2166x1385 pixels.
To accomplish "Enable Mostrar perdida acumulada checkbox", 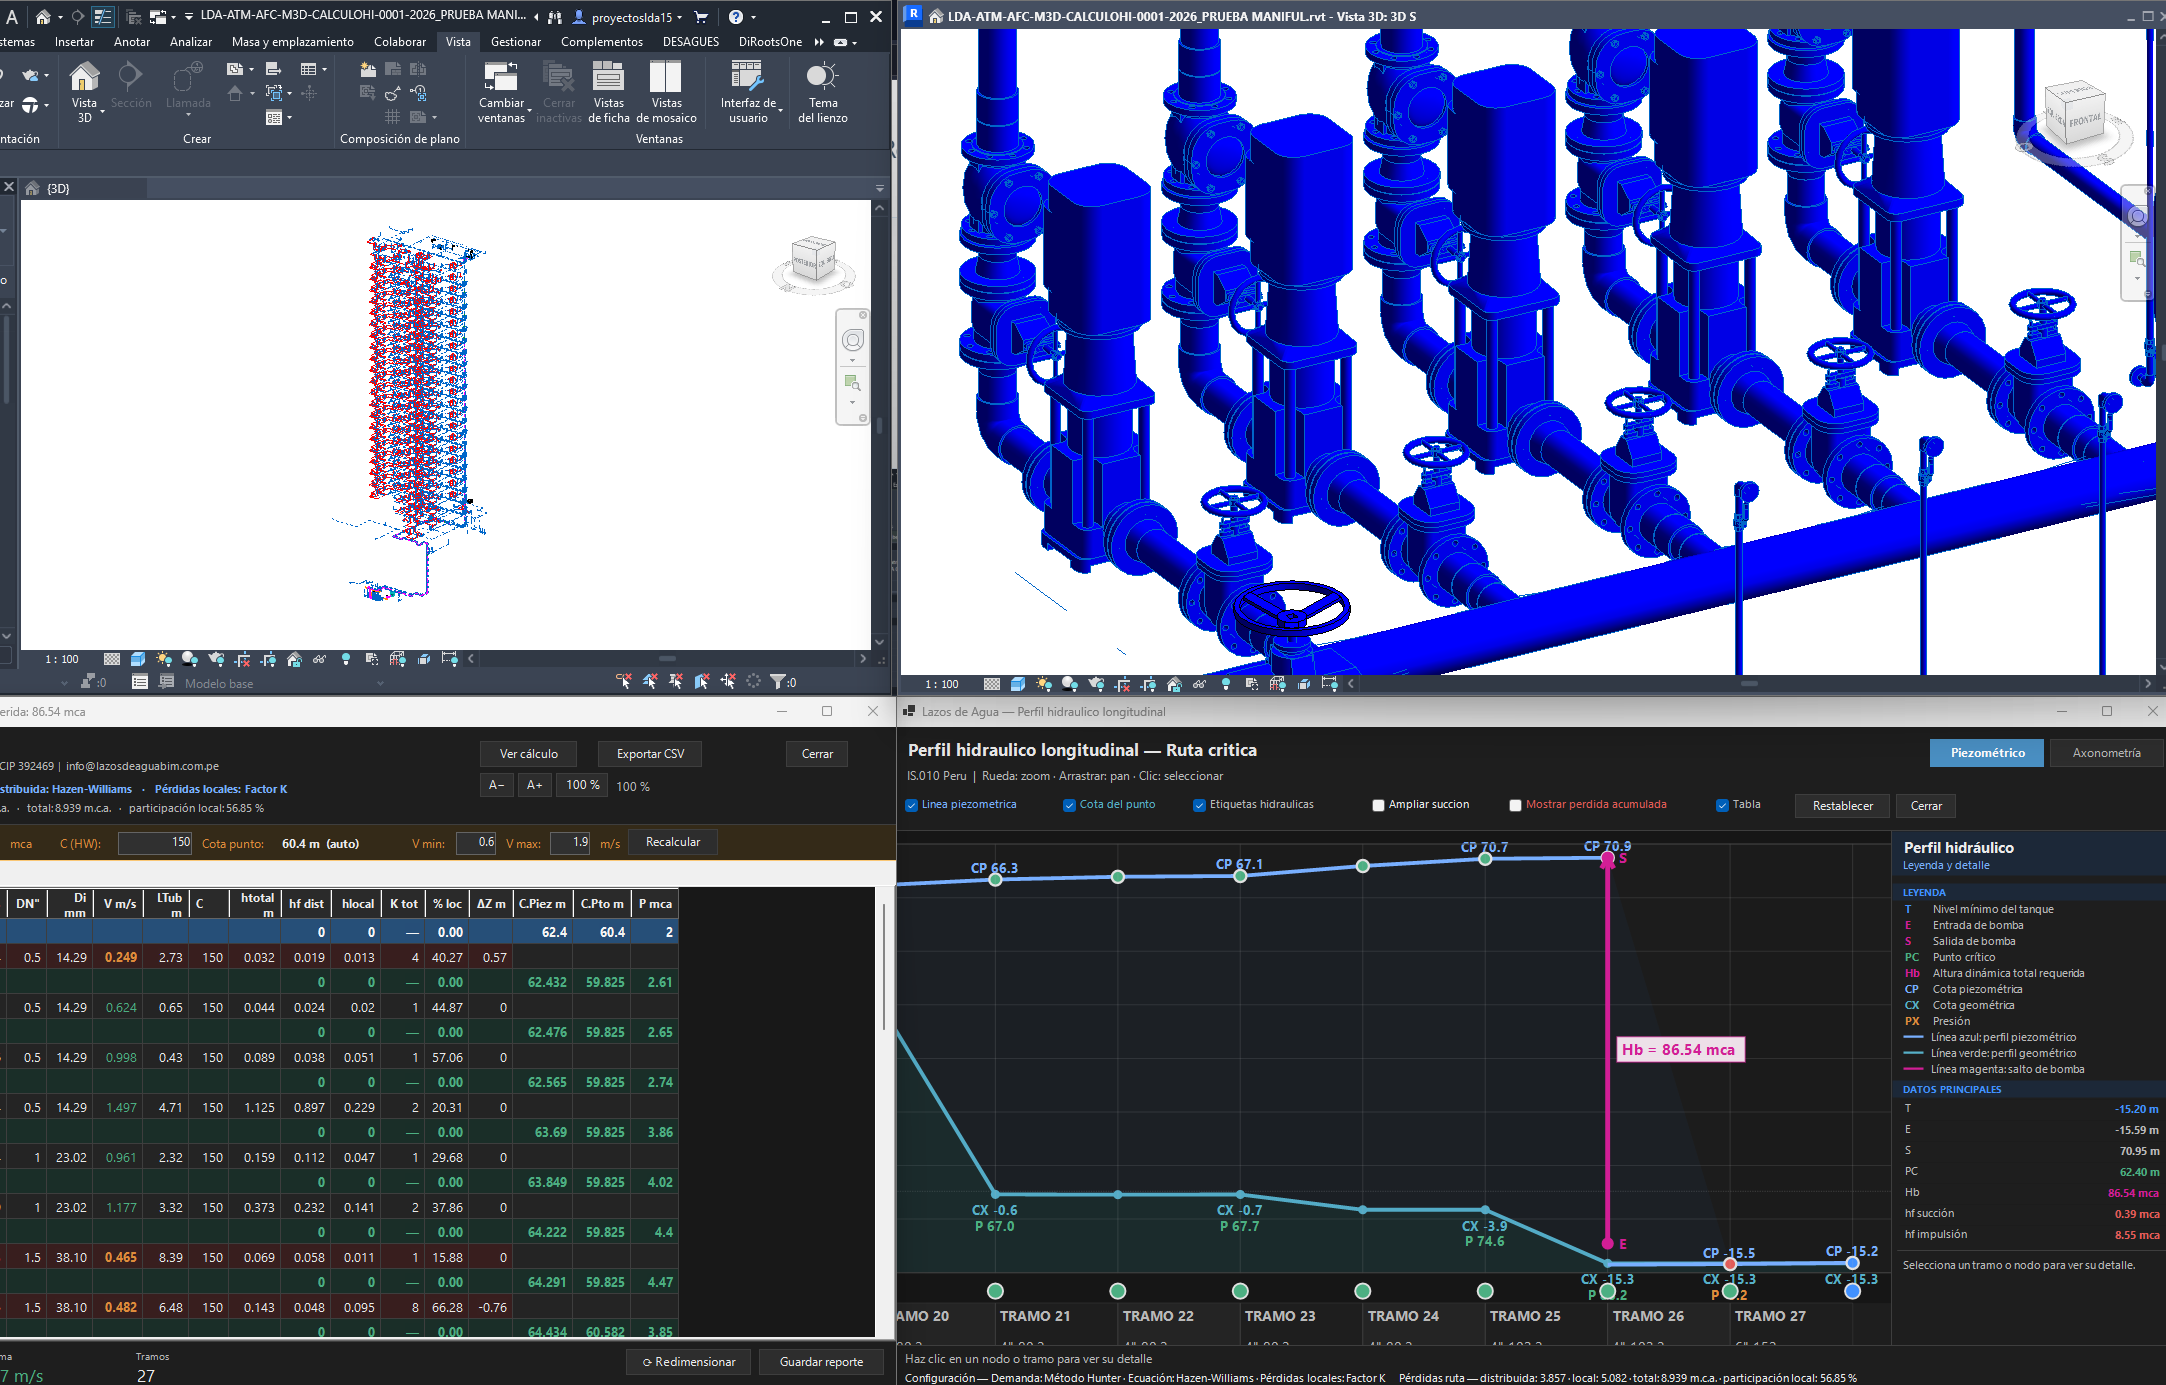I will (x=1515, y=805).
